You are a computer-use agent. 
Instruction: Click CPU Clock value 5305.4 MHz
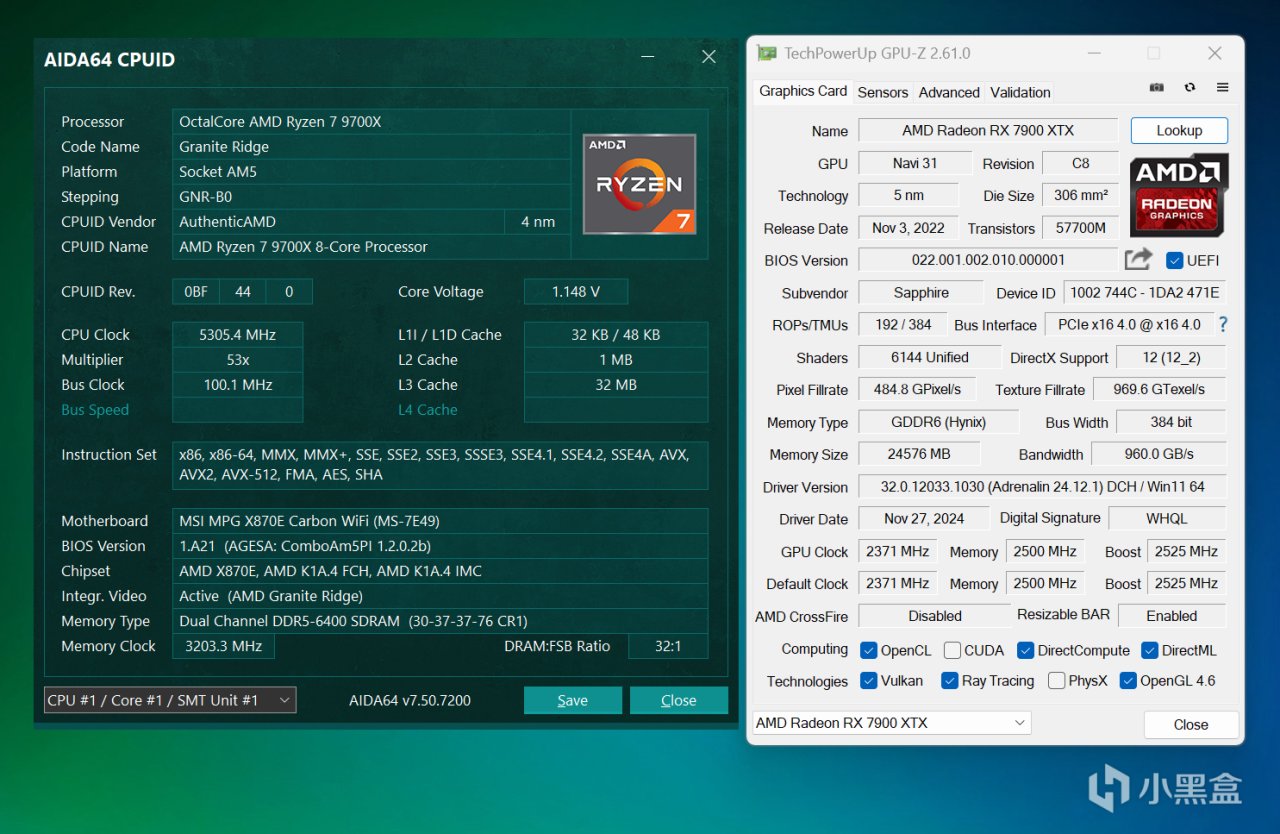tap(237, 335)
